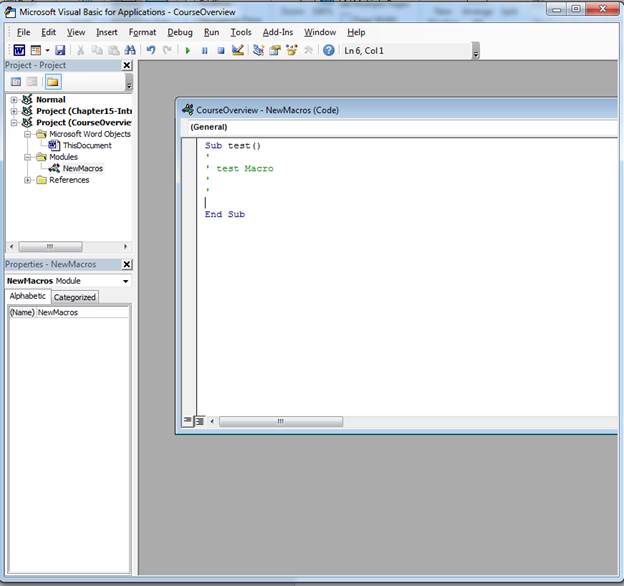Click the Cut scissors icon
The image size is (624, 586).
pos(80,50)
